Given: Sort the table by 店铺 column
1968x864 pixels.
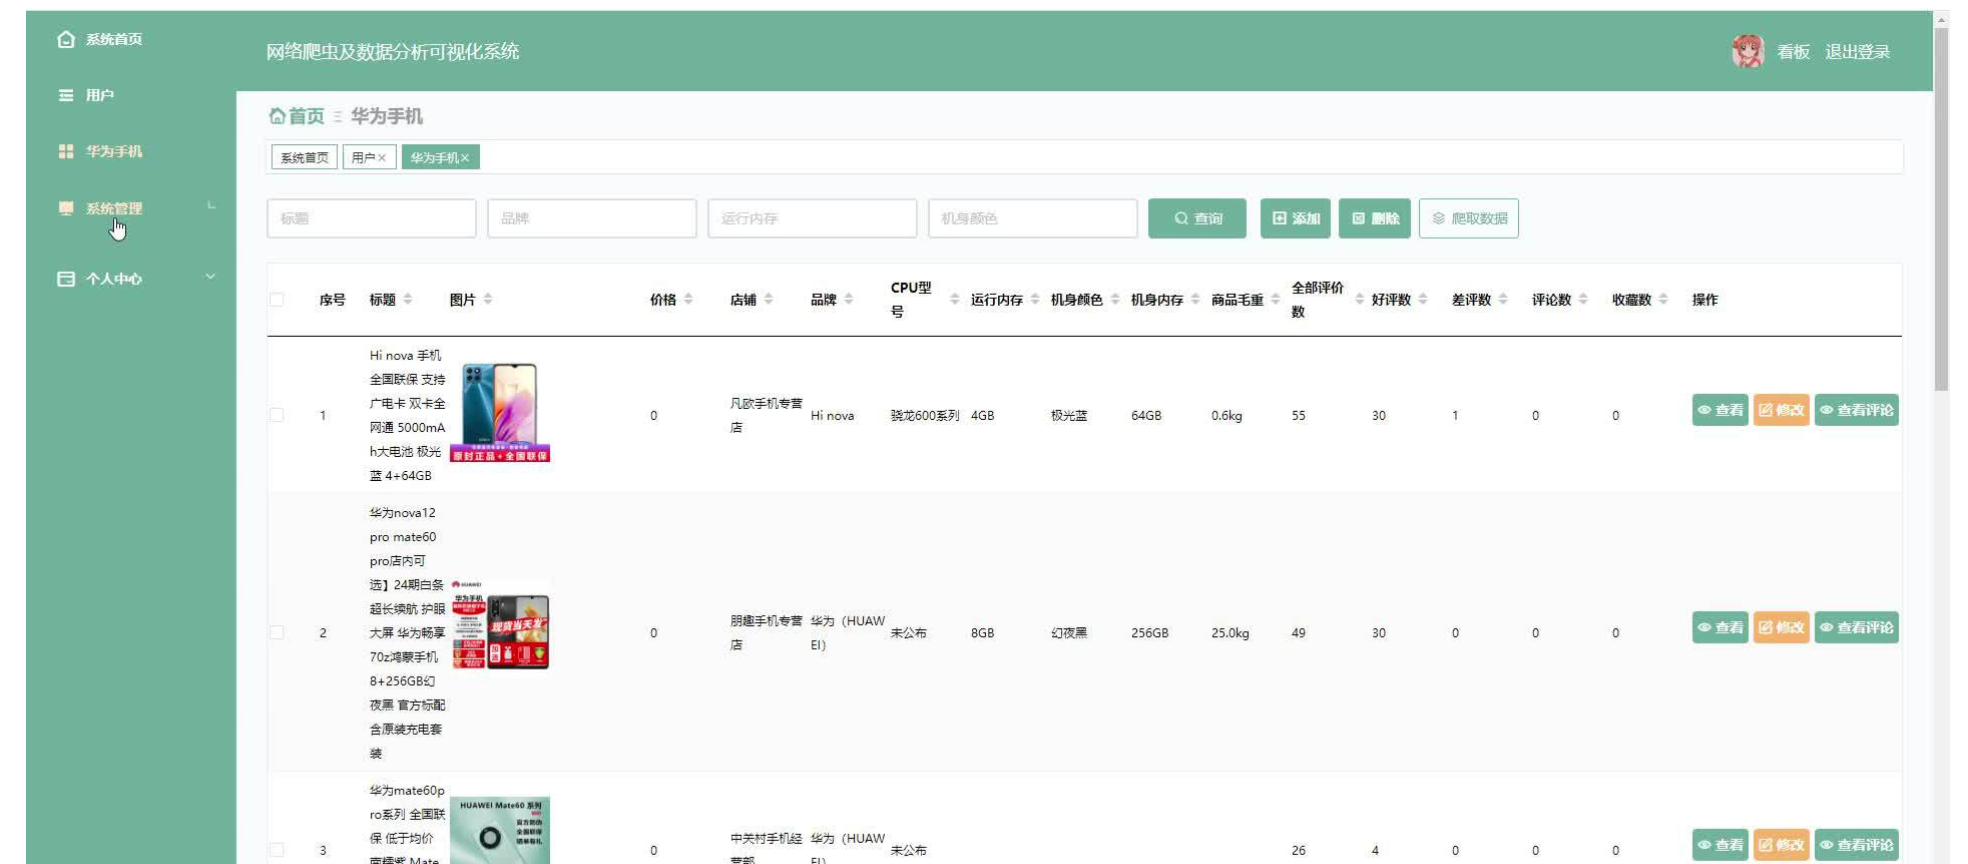Looking at the screenshot, I should click(768, 299).
